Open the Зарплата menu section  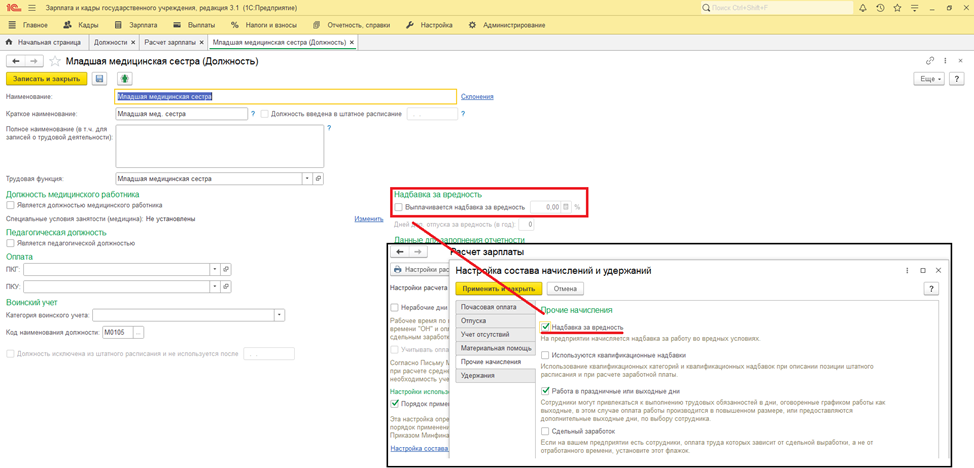(136, 25)
